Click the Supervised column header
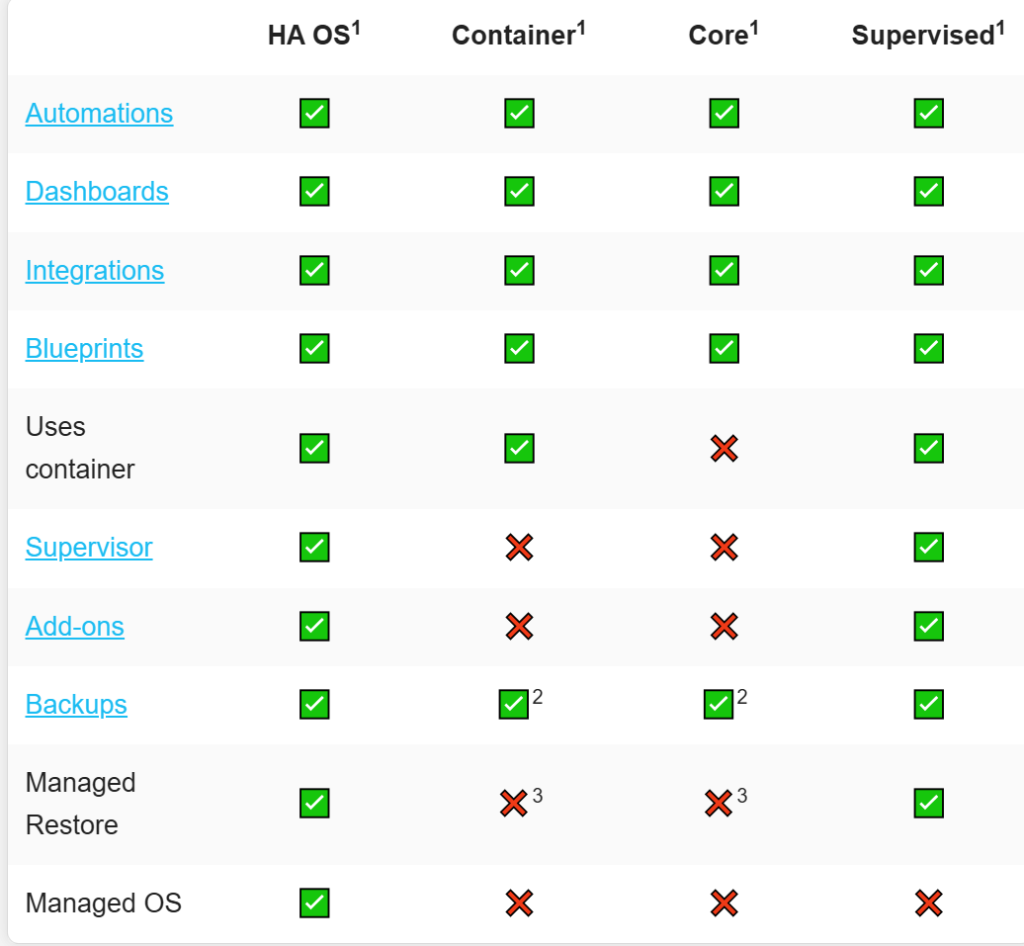1024x946 pixels. [928, 35]
